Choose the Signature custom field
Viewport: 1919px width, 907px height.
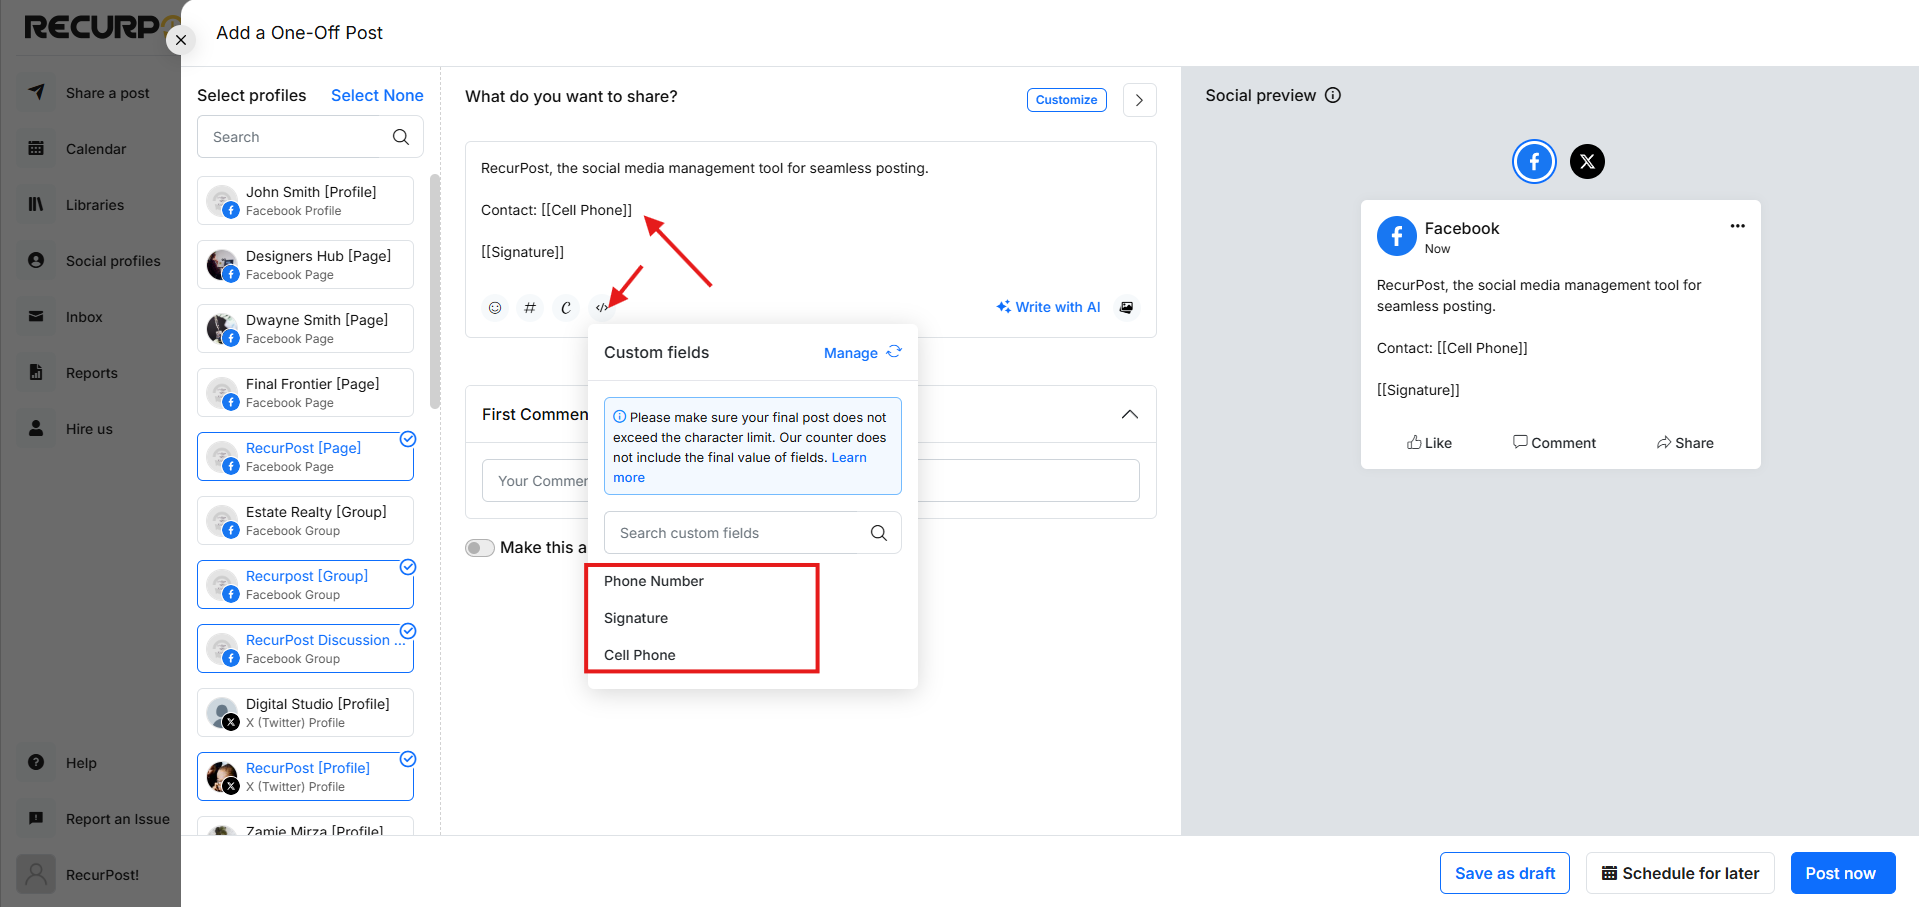pyautogui.click(x=636, y=618)
